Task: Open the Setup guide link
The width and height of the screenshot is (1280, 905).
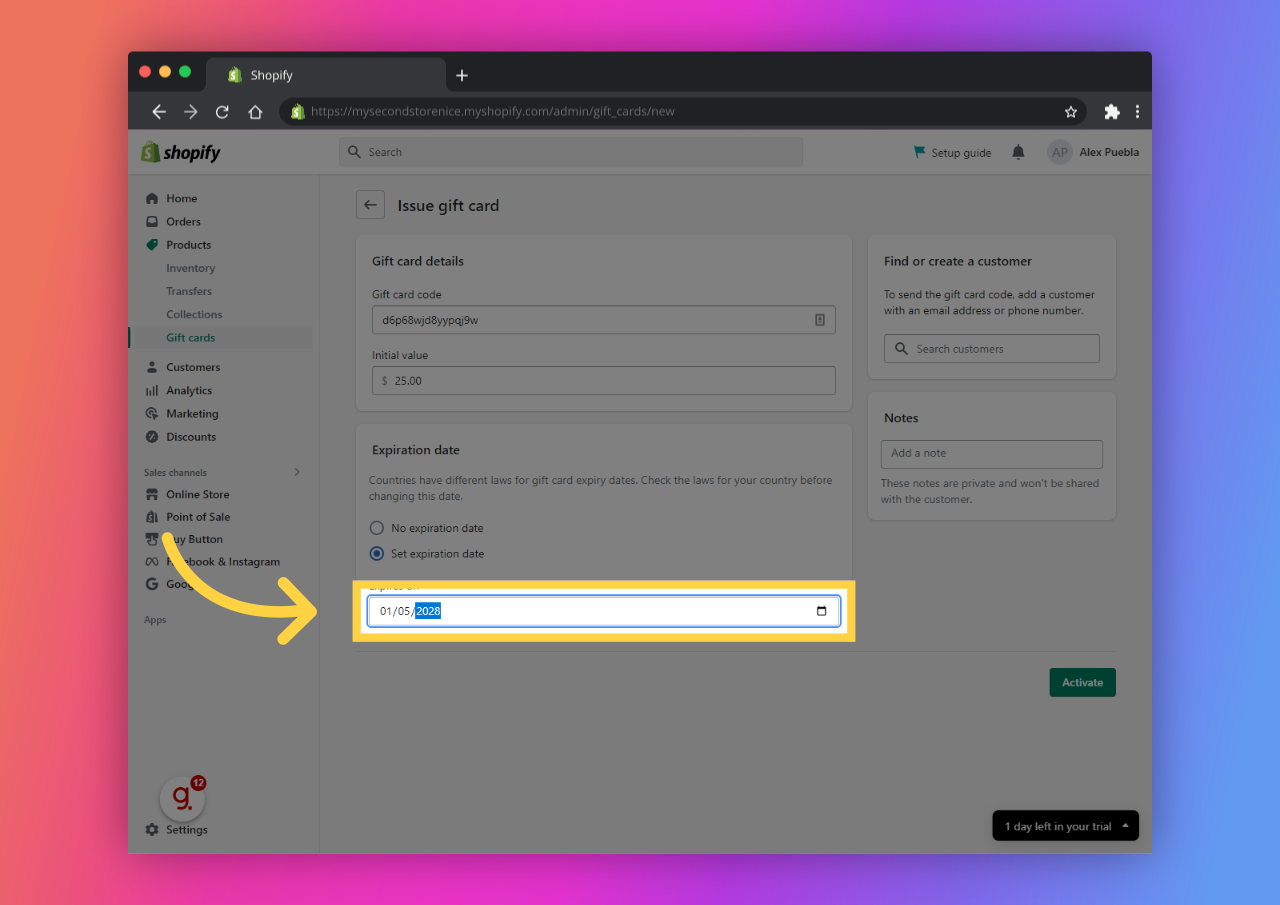Action: [x=952, y=153]
